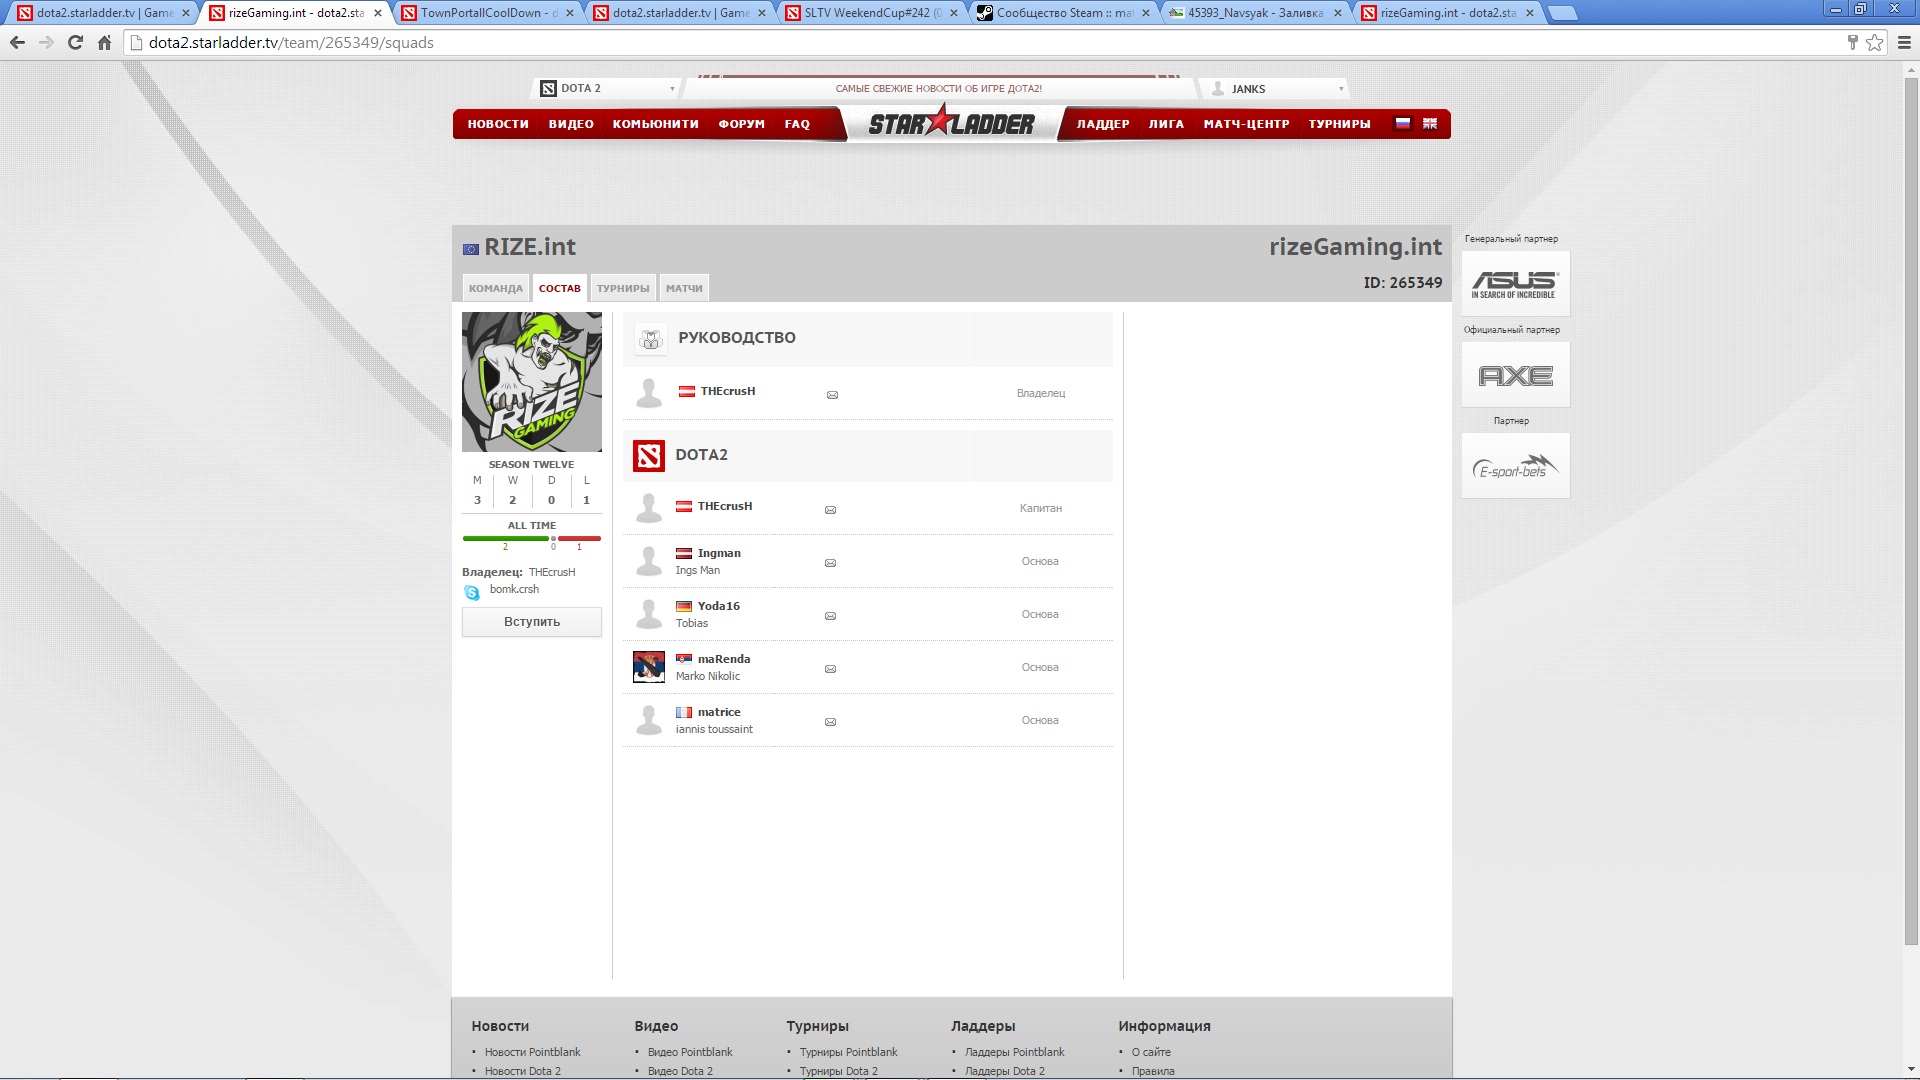Switch site language with the UK flag
This screenshot has width=1920, height=1080.
pos(1430,124)
